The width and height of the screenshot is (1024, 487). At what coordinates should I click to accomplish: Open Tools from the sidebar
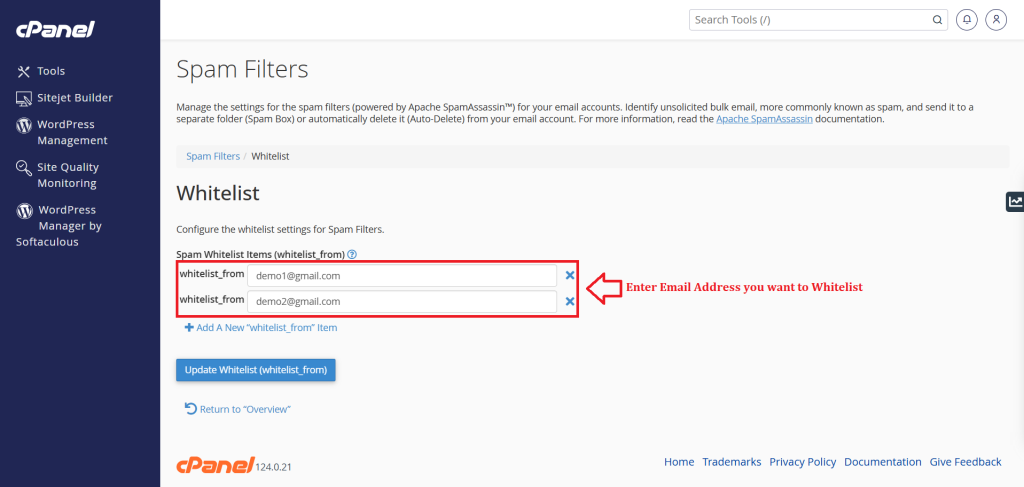coord(40,71)
